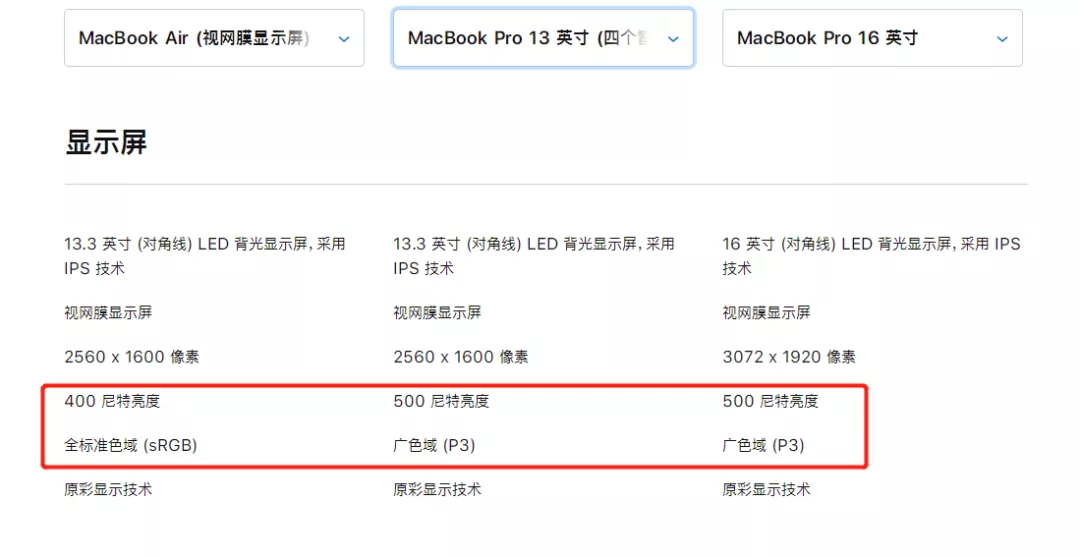Screen dimensions: 1080x558
Task: Open the MacBook Air (视网膜显示屏) model dropdown
Action: (x=214, y=38)
